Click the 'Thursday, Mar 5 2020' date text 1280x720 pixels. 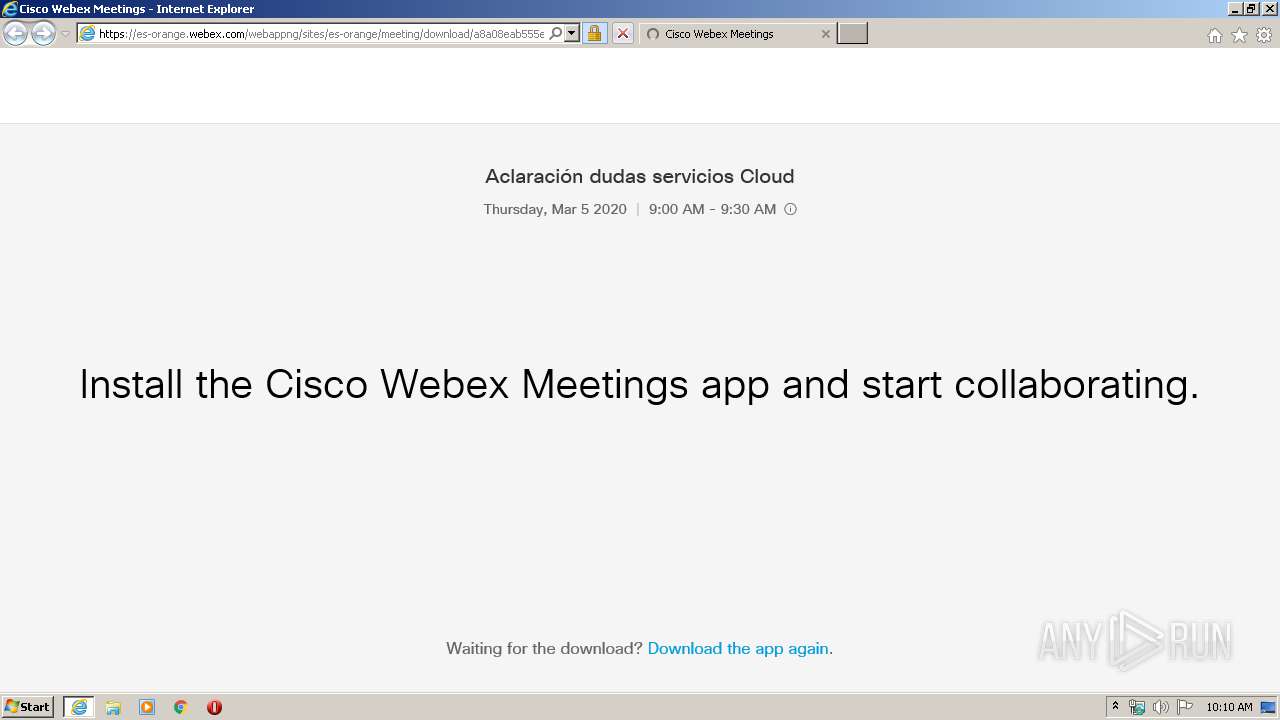tap(555, 209)
